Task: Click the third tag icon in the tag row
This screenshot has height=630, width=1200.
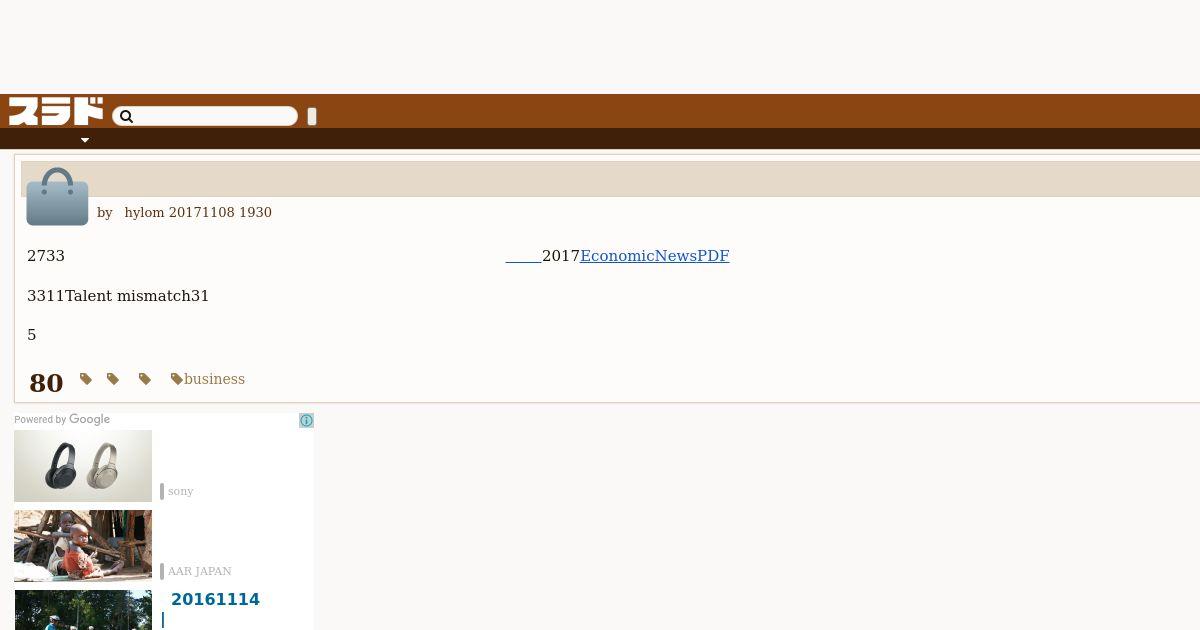Action: coord(145,379)
